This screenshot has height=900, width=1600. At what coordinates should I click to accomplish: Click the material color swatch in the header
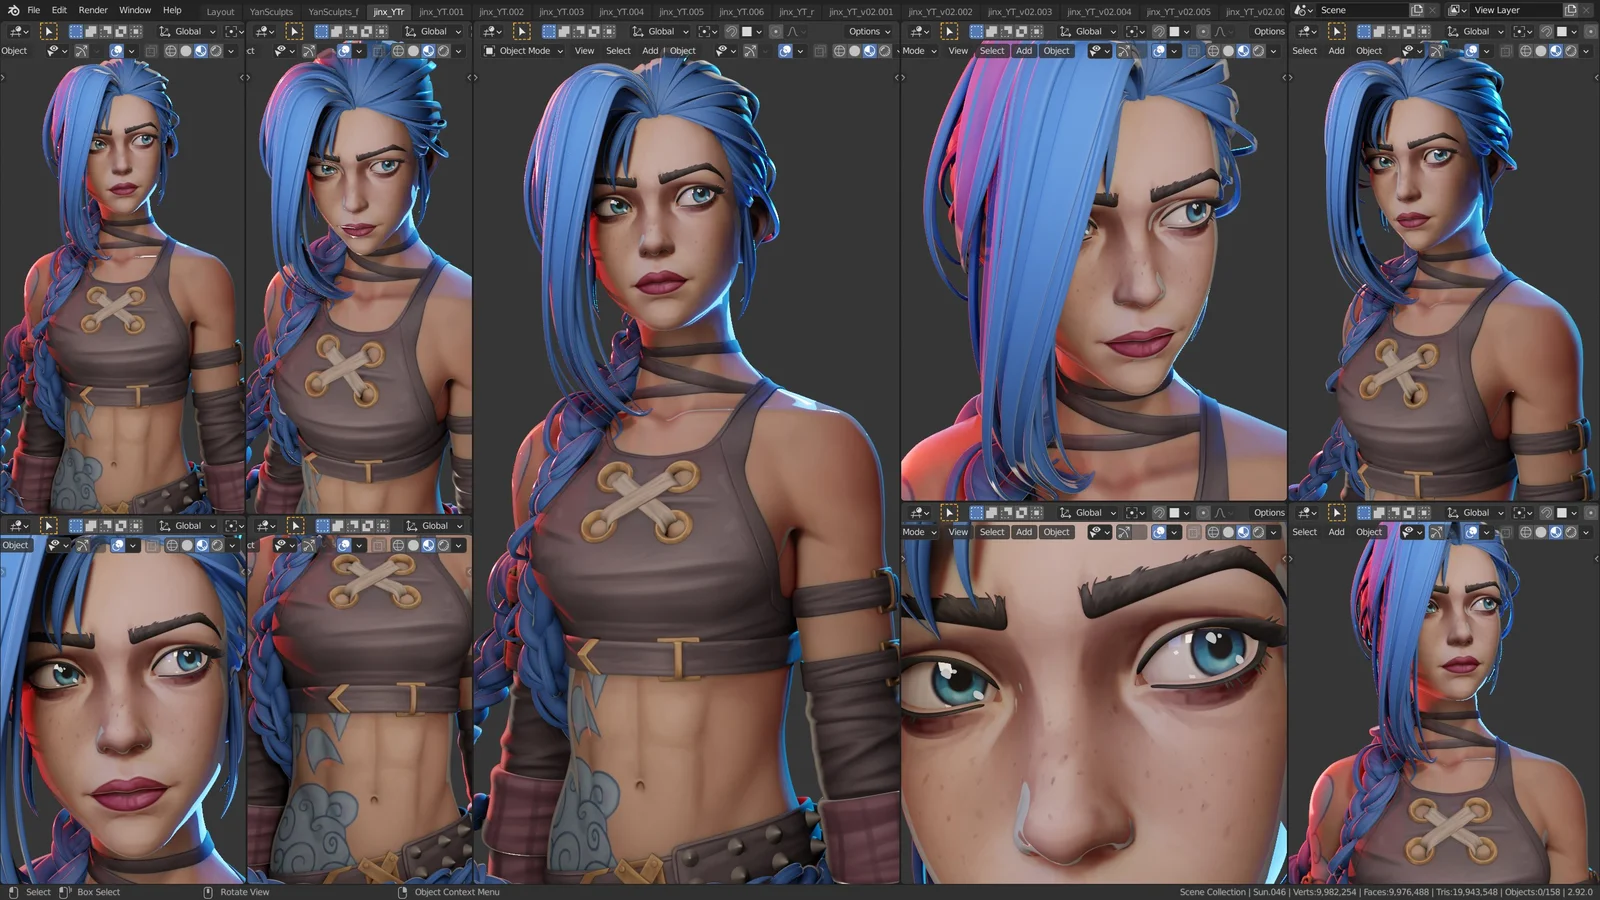point(749,31)
